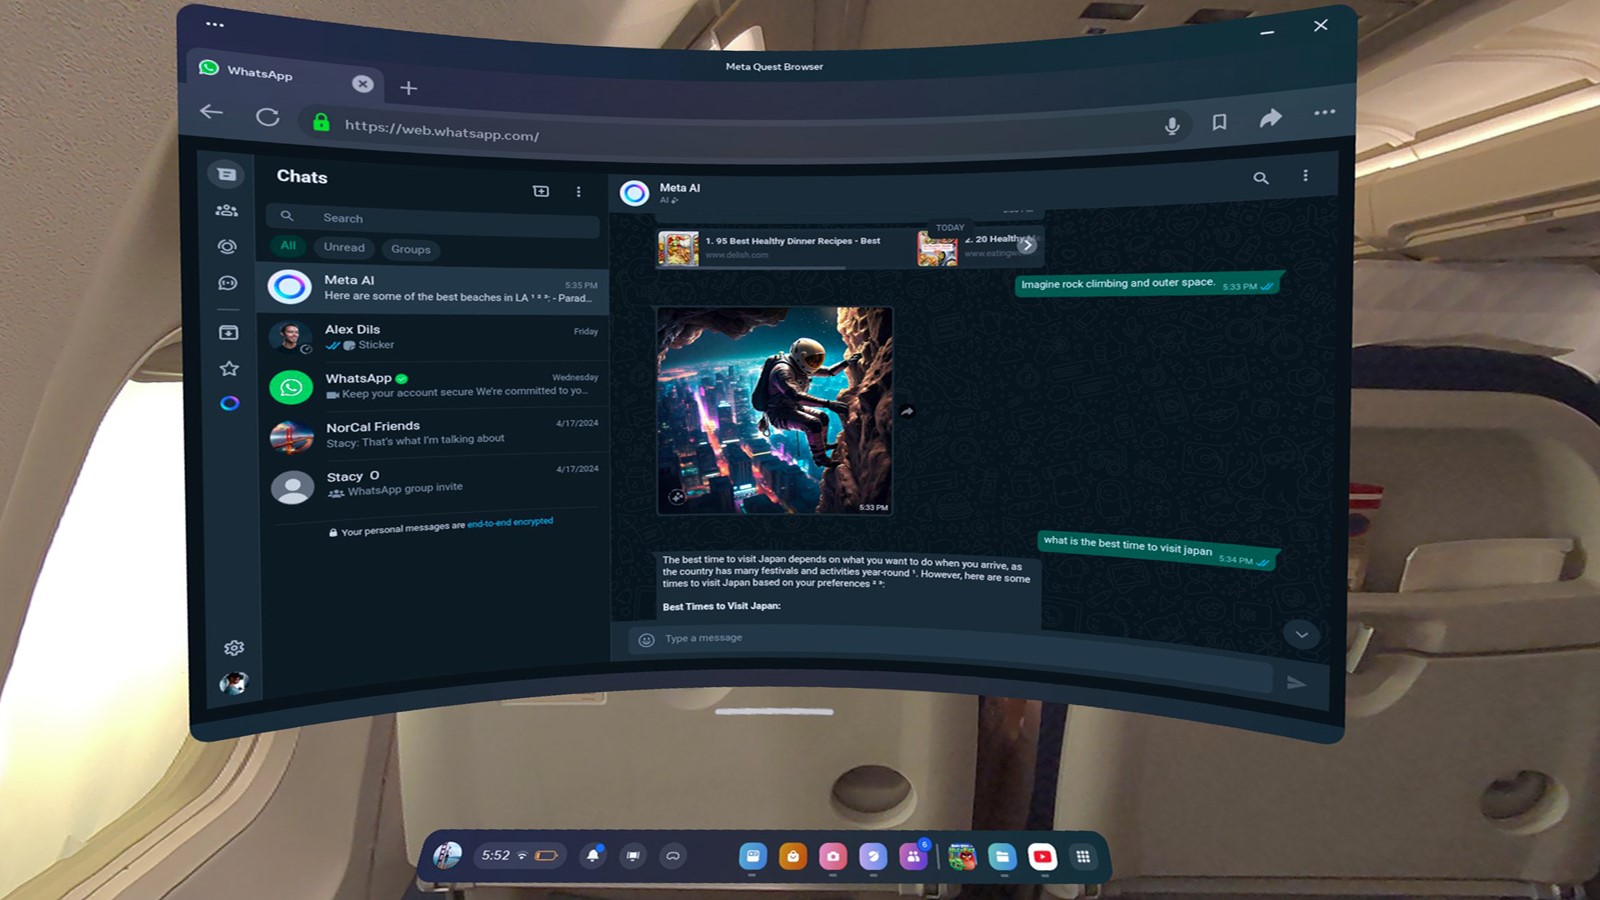Screen dimensions: 1600x900
Task: Bookmark this page in browser
Action: 1219,122
